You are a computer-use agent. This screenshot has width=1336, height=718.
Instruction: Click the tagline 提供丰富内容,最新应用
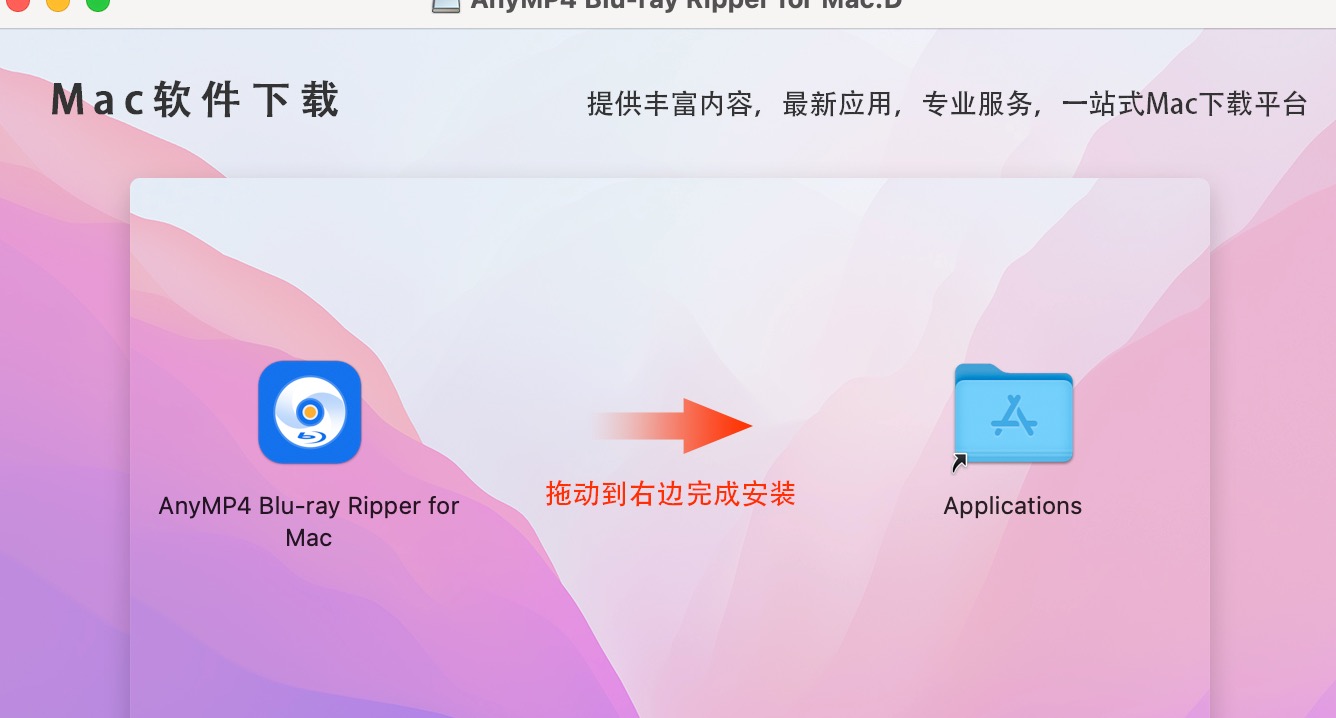point(738,104)
